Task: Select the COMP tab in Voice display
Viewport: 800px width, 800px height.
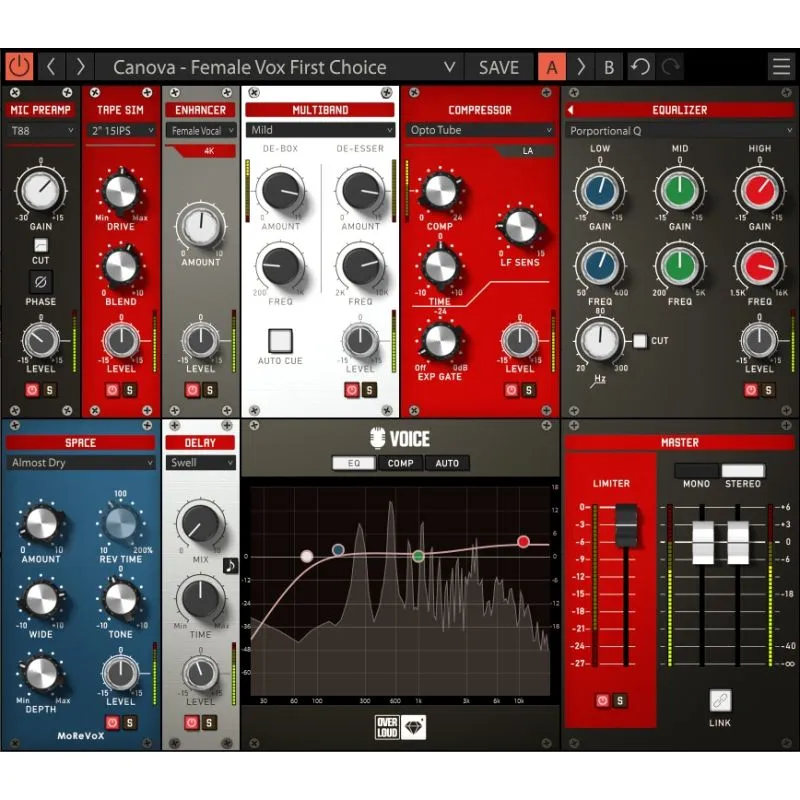Action: (401, 463)
